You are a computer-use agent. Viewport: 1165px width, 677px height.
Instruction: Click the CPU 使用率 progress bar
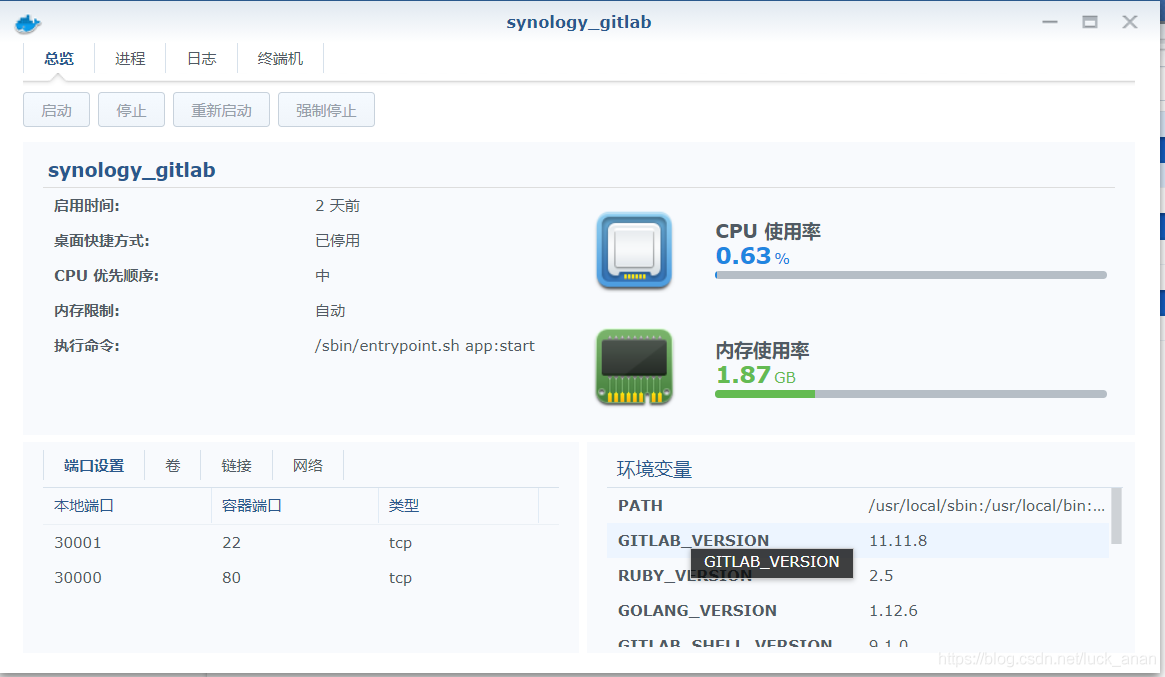911,275
